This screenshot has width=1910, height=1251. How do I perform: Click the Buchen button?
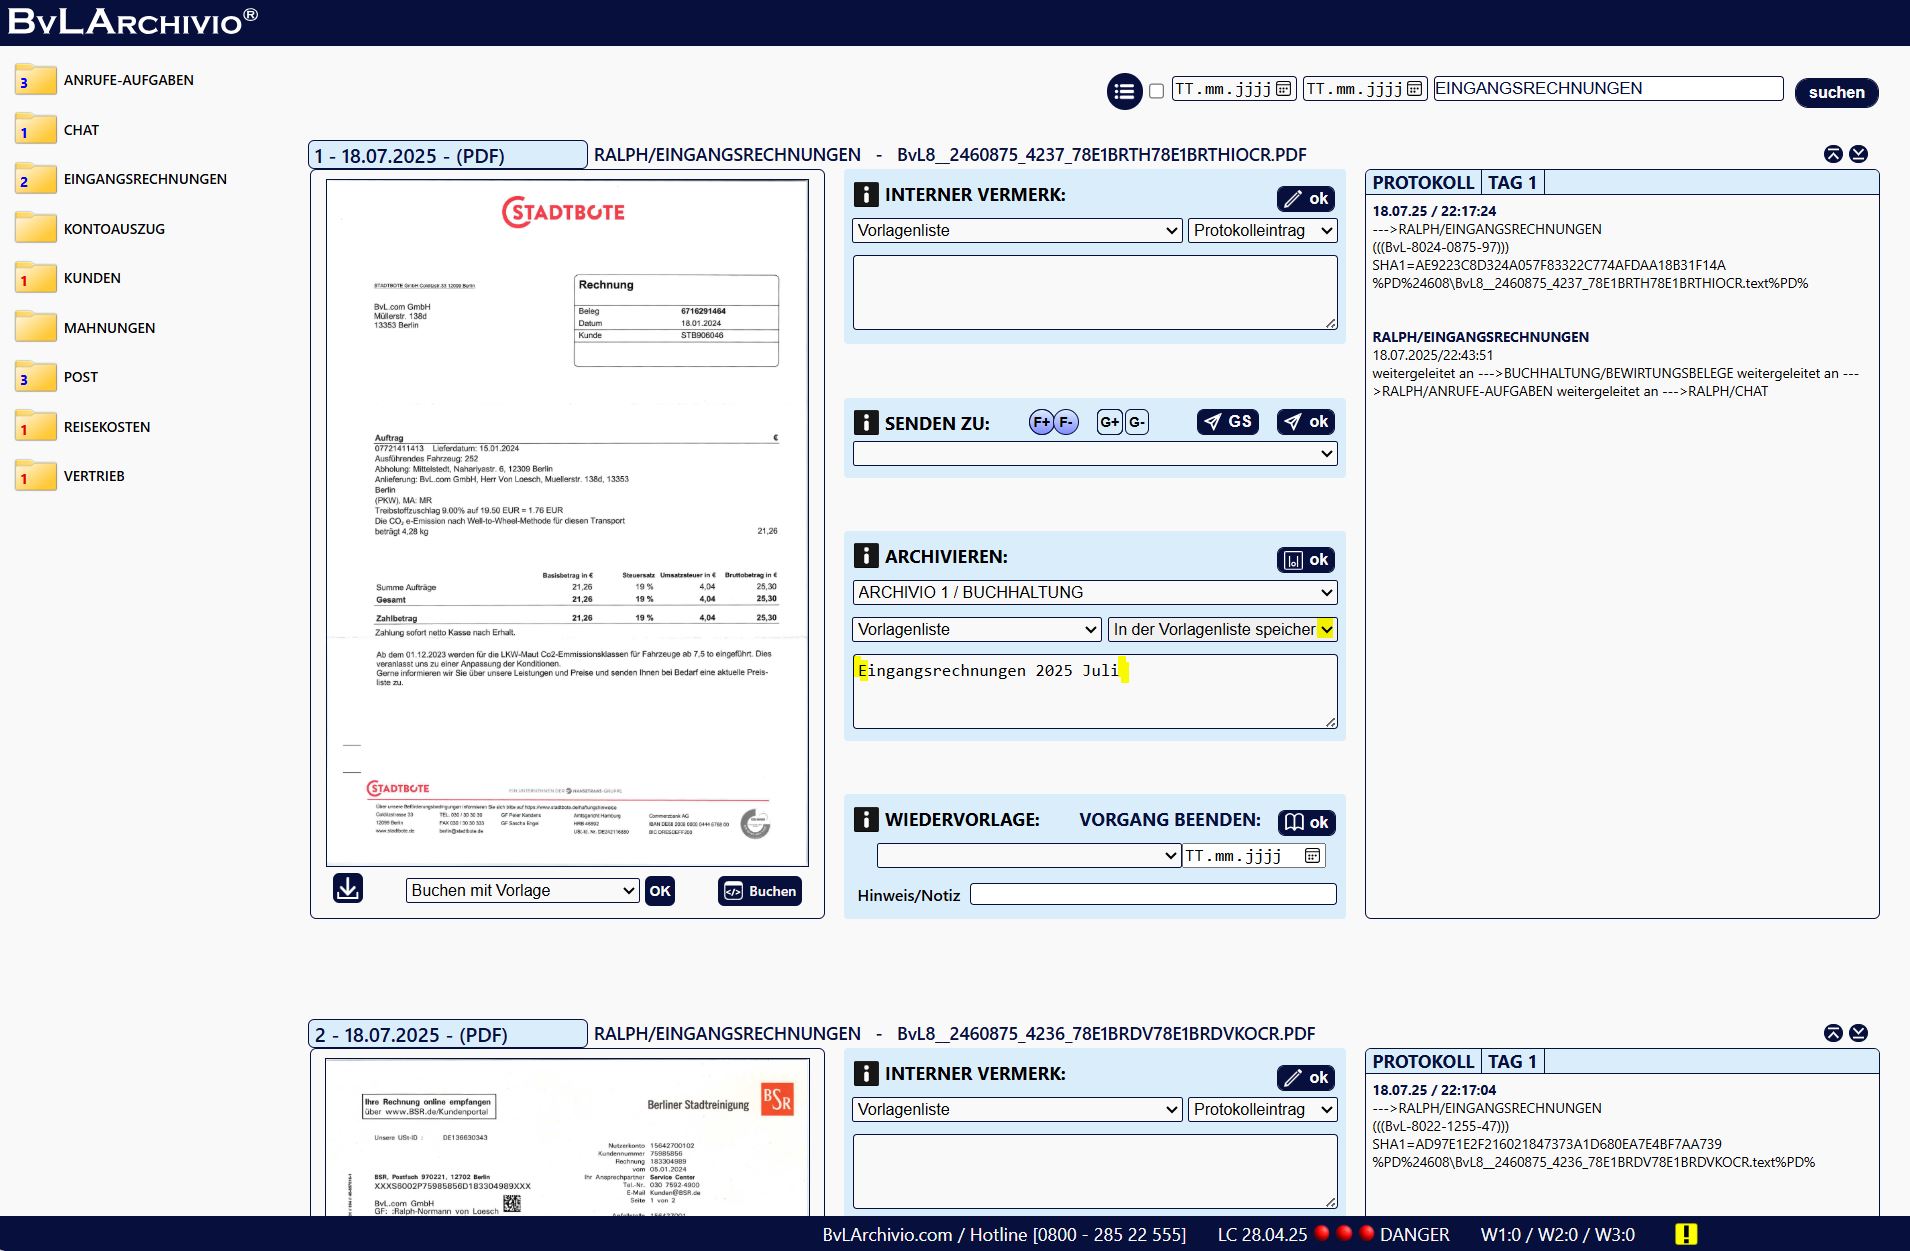[760, 891]
